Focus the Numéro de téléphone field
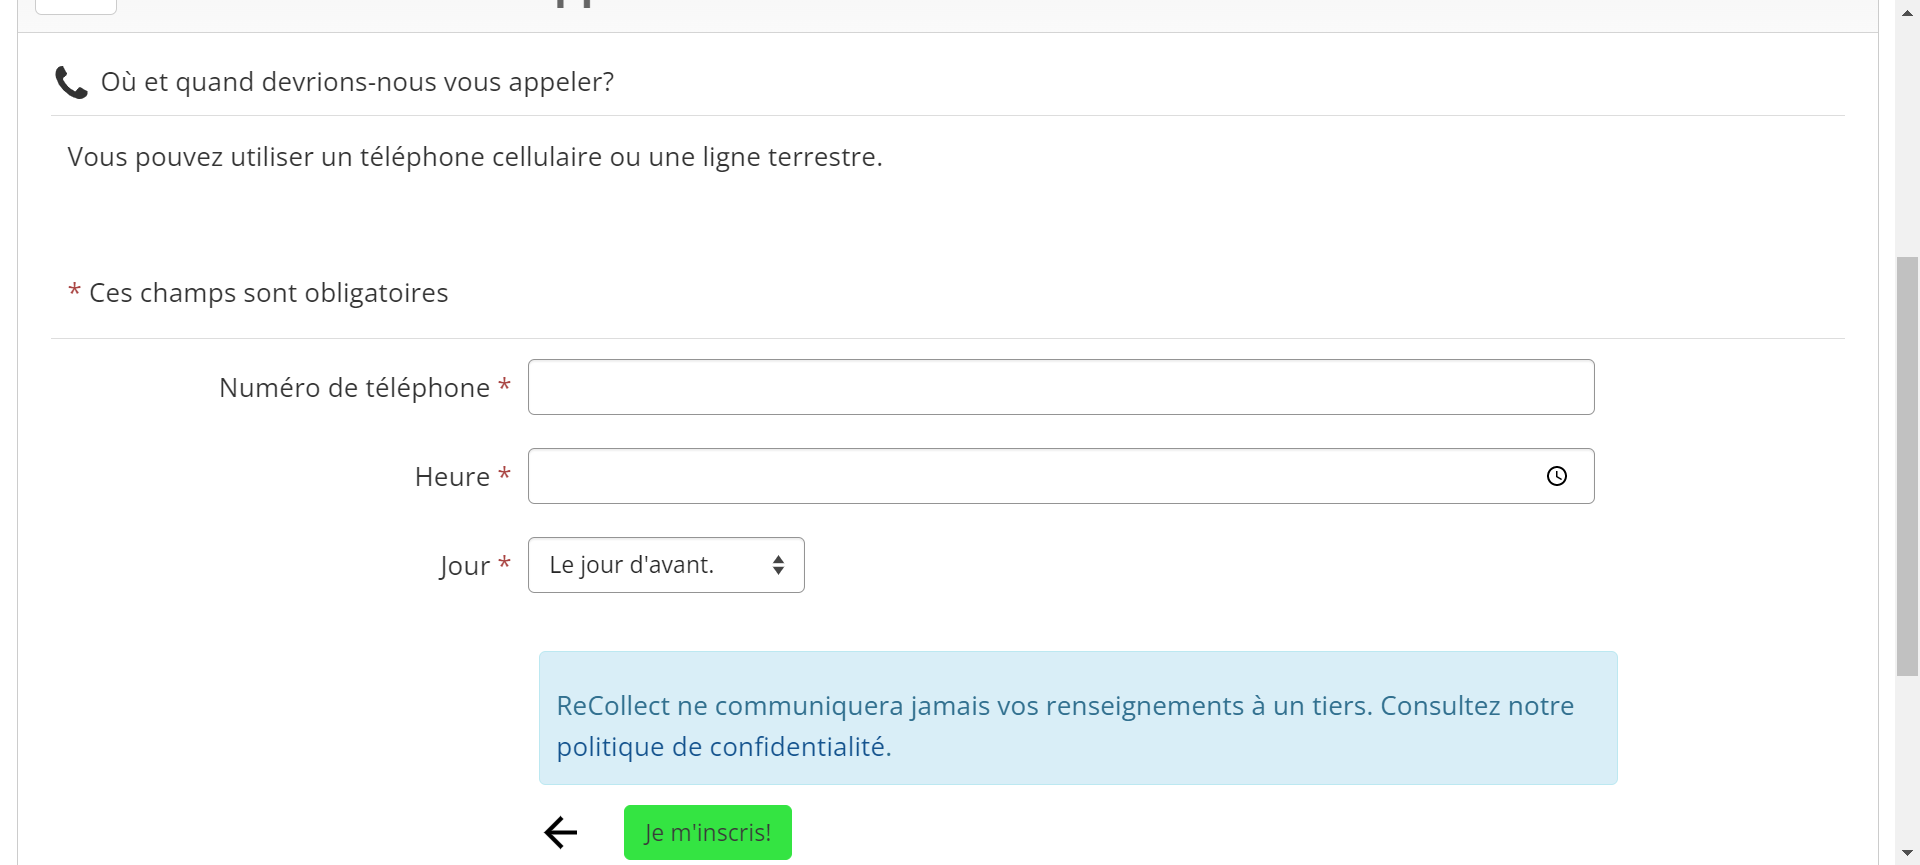This screenshot has width=1920, height=865. [x=1060, y=387]
